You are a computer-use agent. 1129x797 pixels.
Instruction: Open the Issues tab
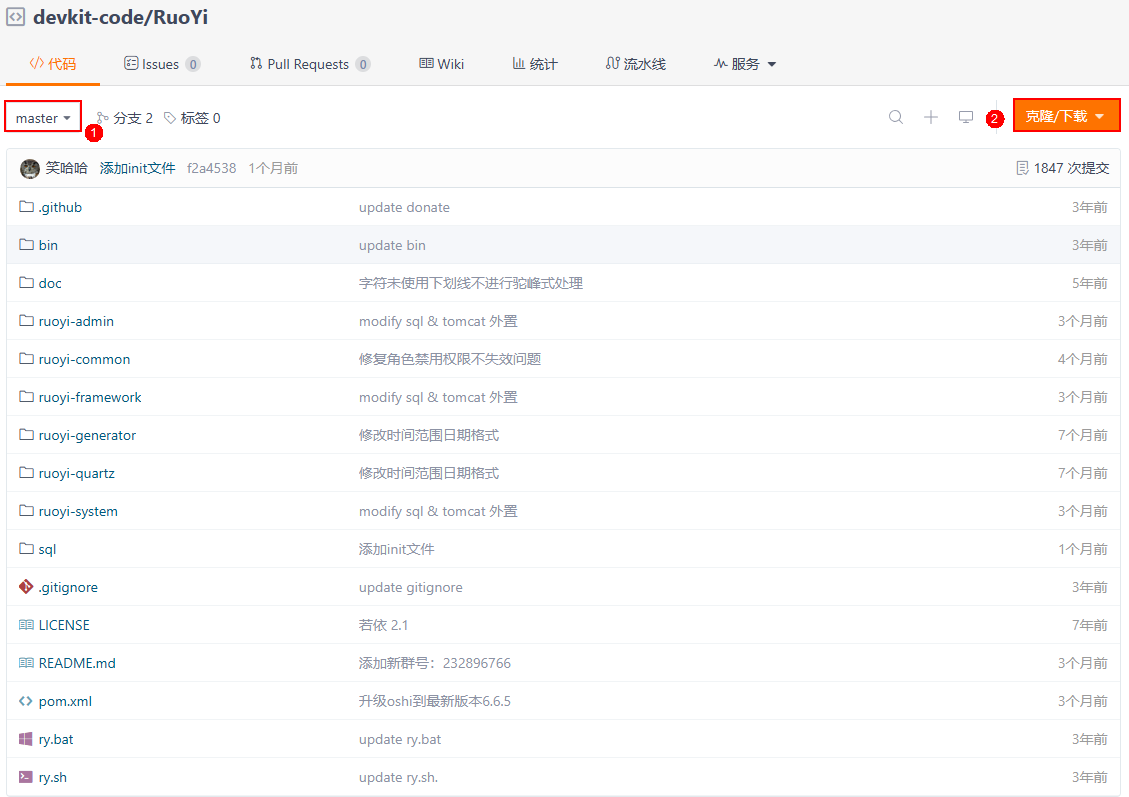click(162, 64)
